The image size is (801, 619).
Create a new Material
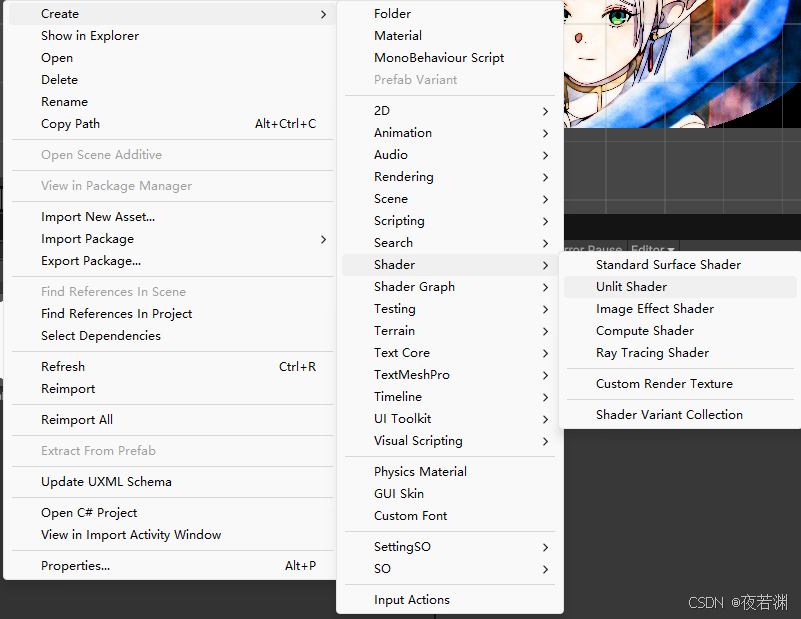[x=450, y=36]
